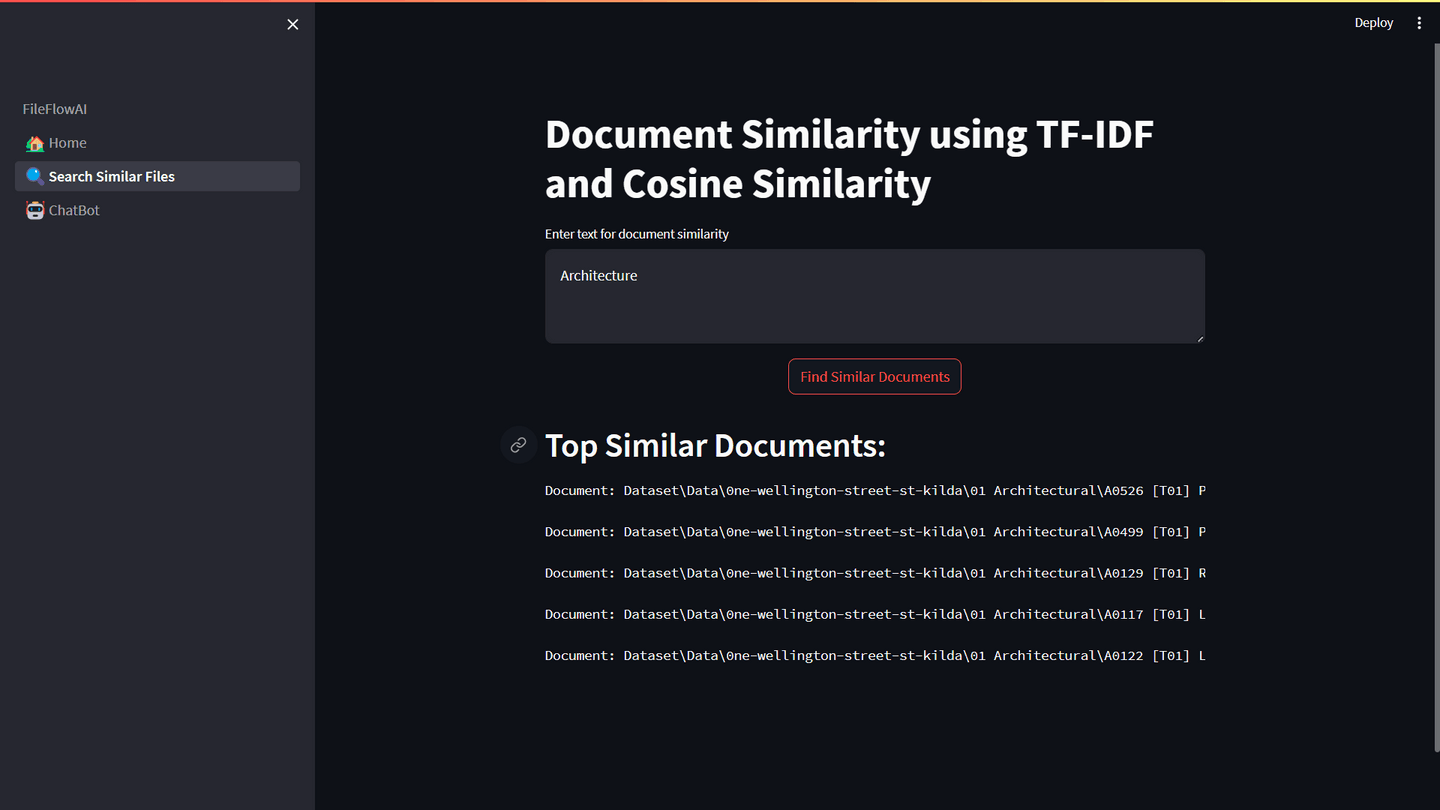Open the three-dot main menu

click(1419, 23)
